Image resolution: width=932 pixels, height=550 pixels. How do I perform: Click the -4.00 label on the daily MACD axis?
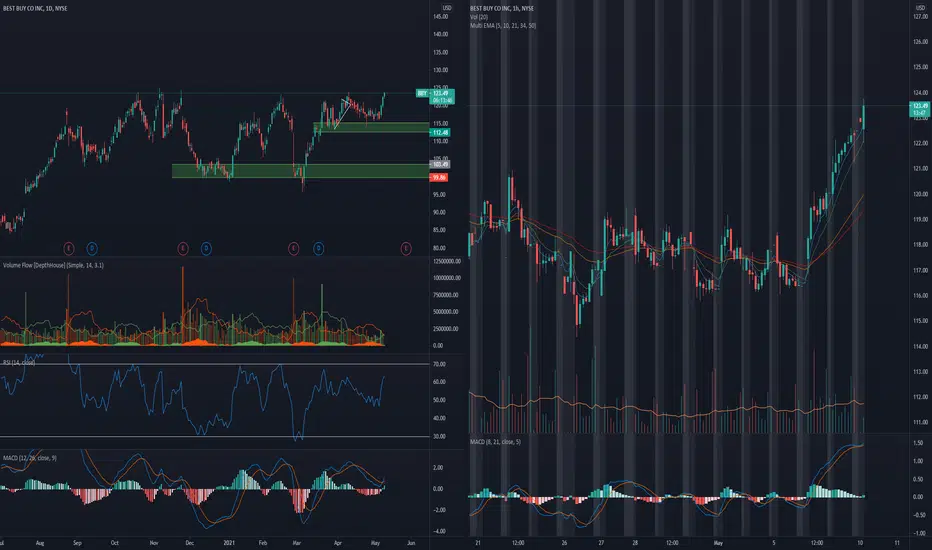[x=439, y=532]
